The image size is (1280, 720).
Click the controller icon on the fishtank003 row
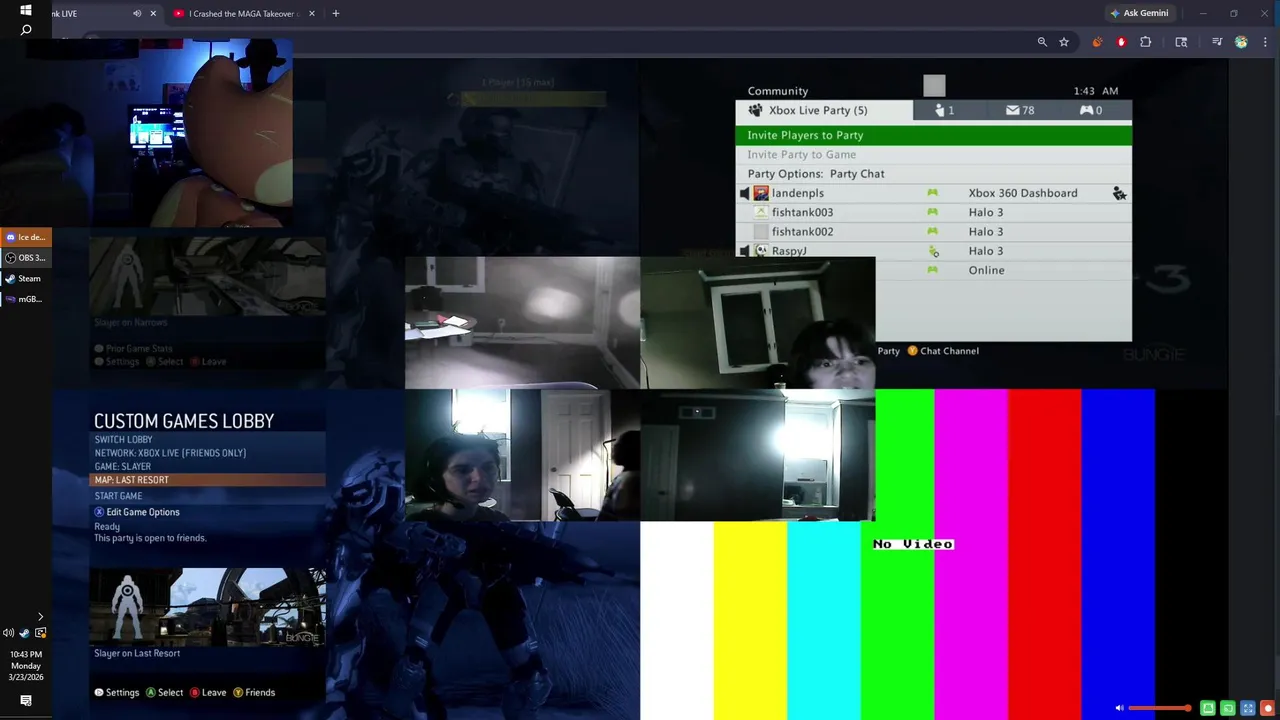932,212
